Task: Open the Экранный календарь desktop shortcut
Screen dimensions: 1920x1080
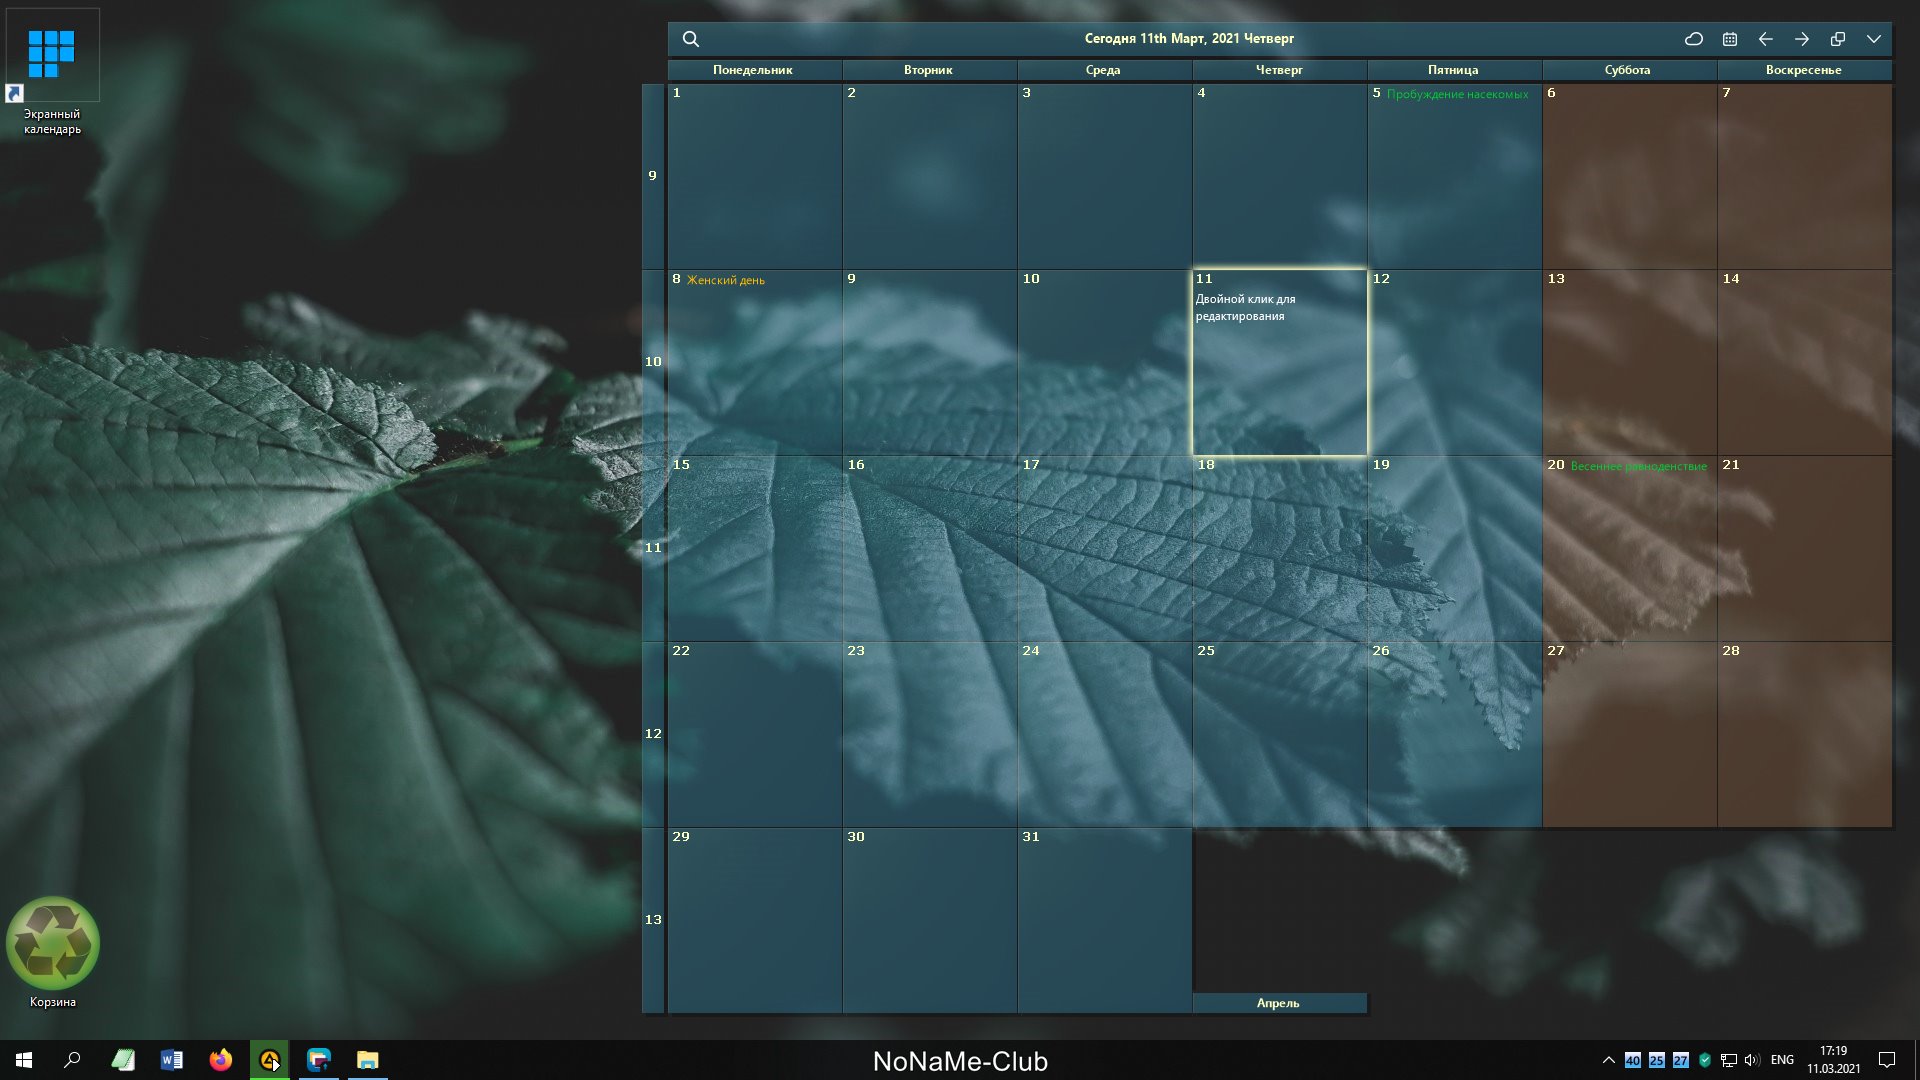Action: 52,72
